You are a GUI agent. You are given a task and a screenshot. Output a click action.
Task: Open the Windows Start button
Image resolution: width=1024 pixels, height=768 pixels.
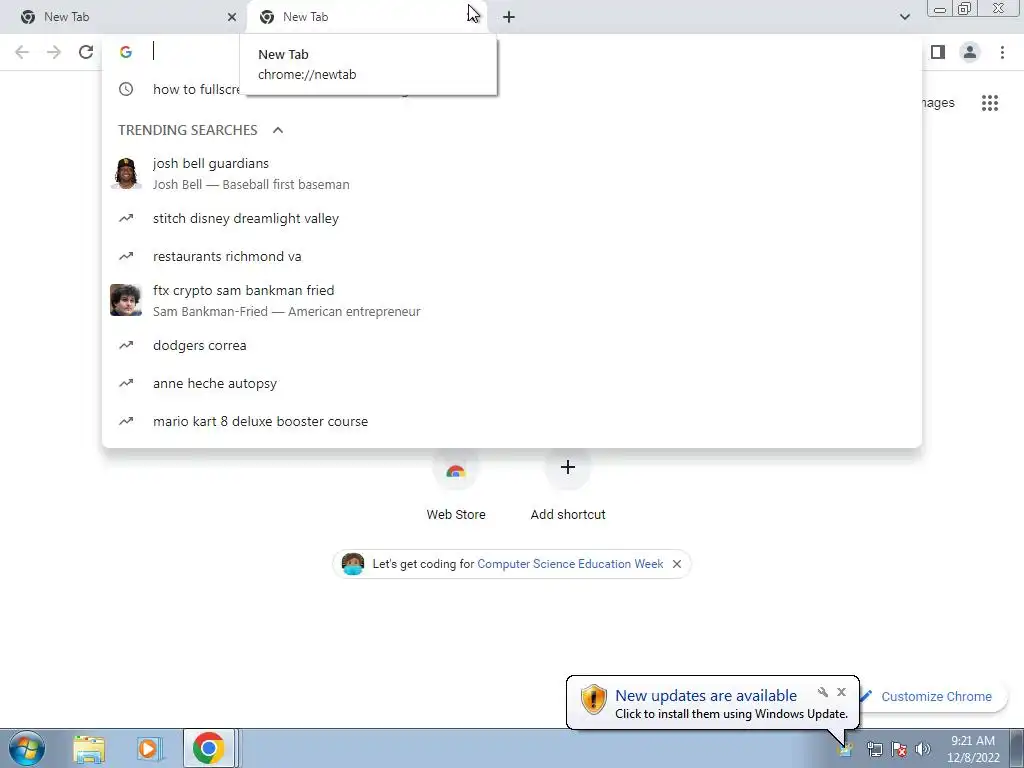(x=27, y=748)
